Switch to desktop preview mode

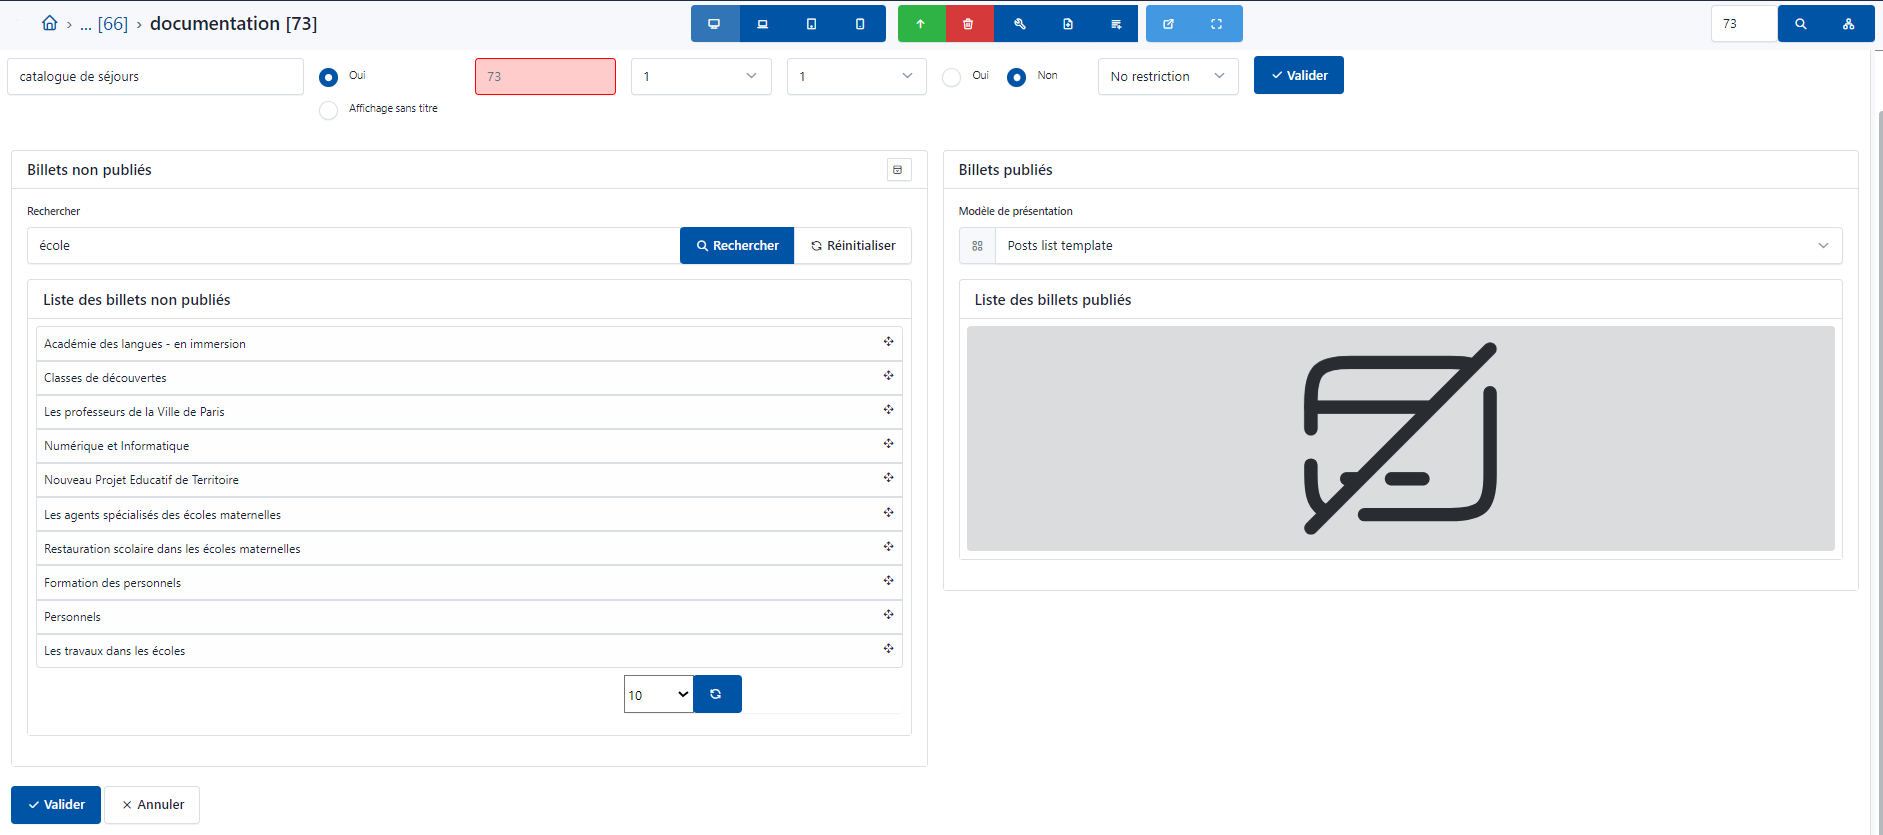click(x=714, y=24)
